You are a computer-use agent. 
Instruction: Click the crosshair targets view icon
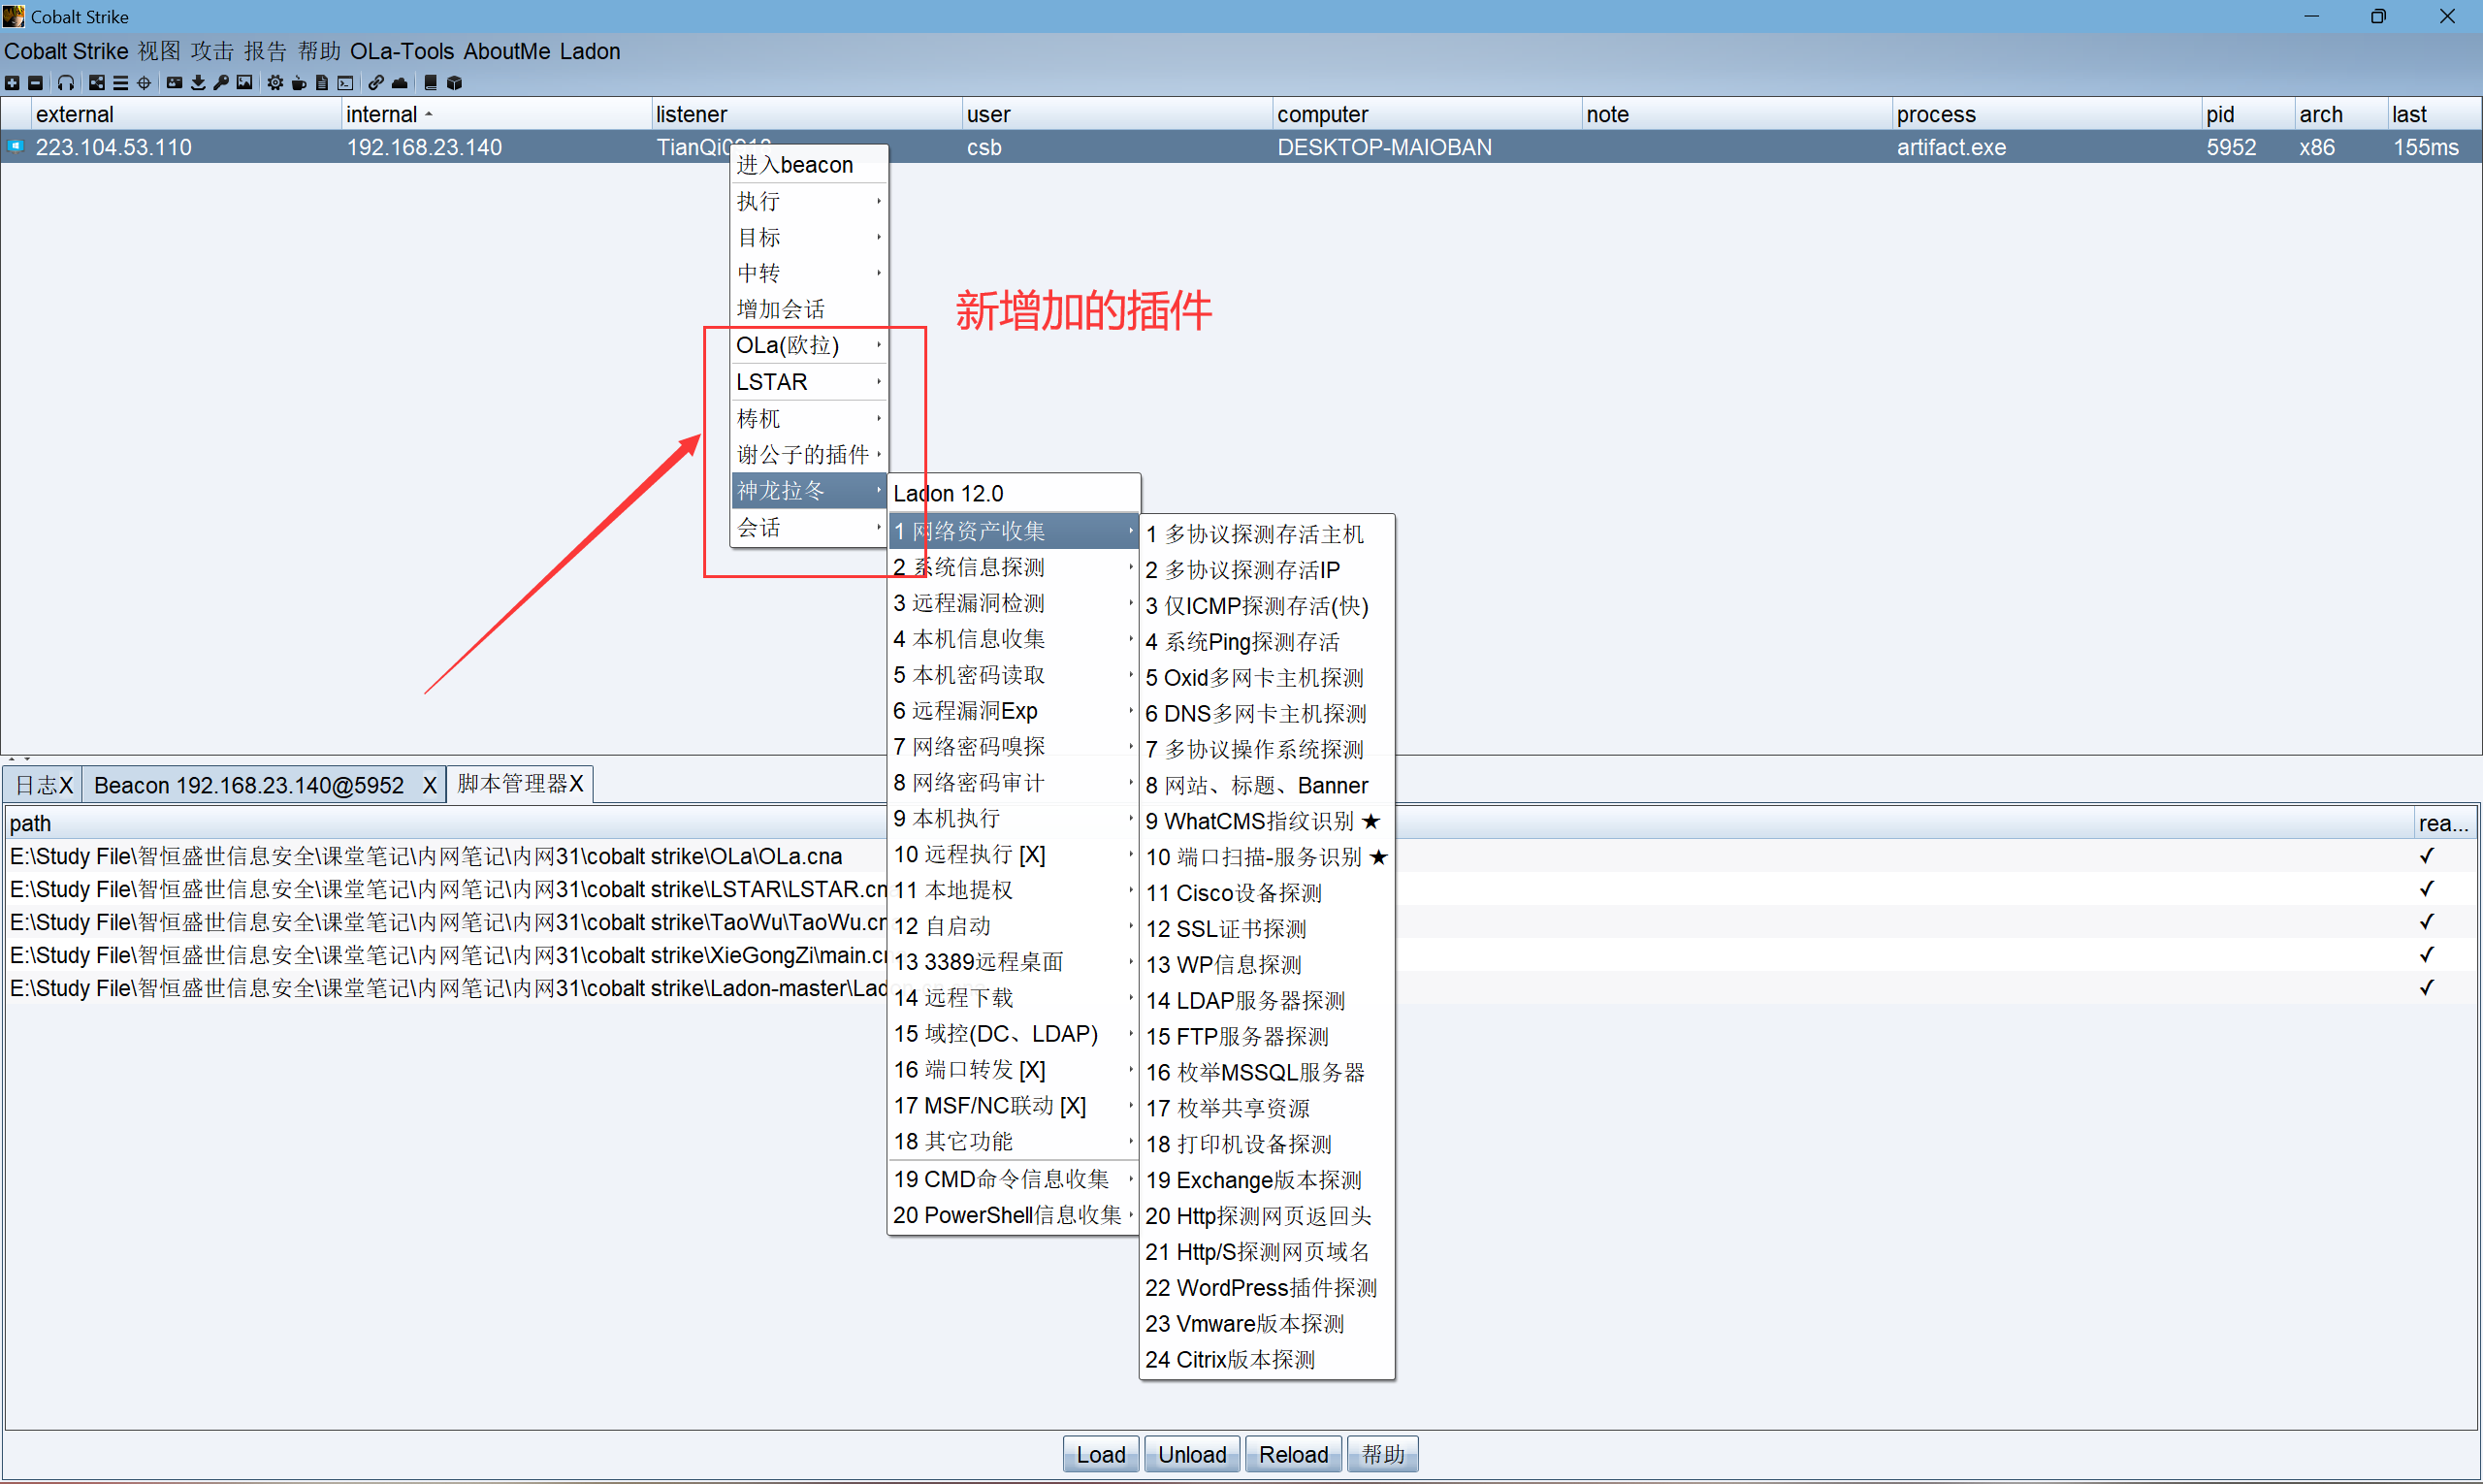tap(144, 83)
